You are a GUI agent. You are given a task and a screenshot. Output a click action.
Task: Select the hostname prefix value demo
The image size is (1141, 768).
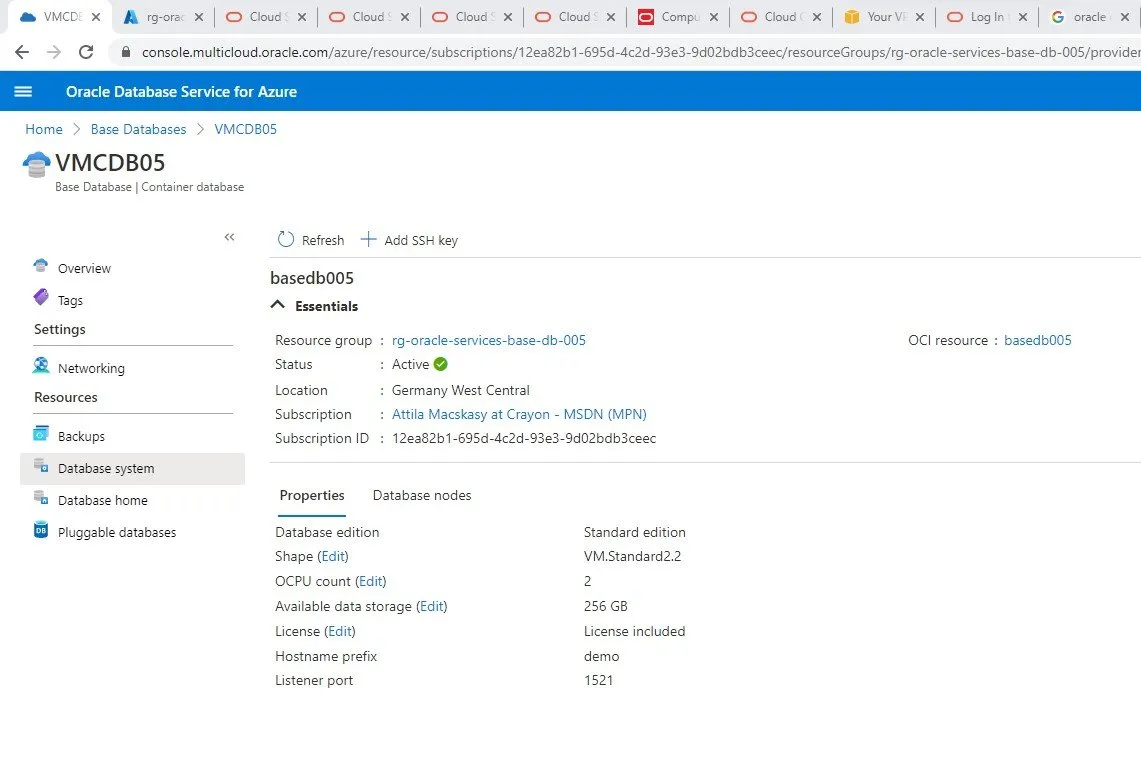[601, 656]
